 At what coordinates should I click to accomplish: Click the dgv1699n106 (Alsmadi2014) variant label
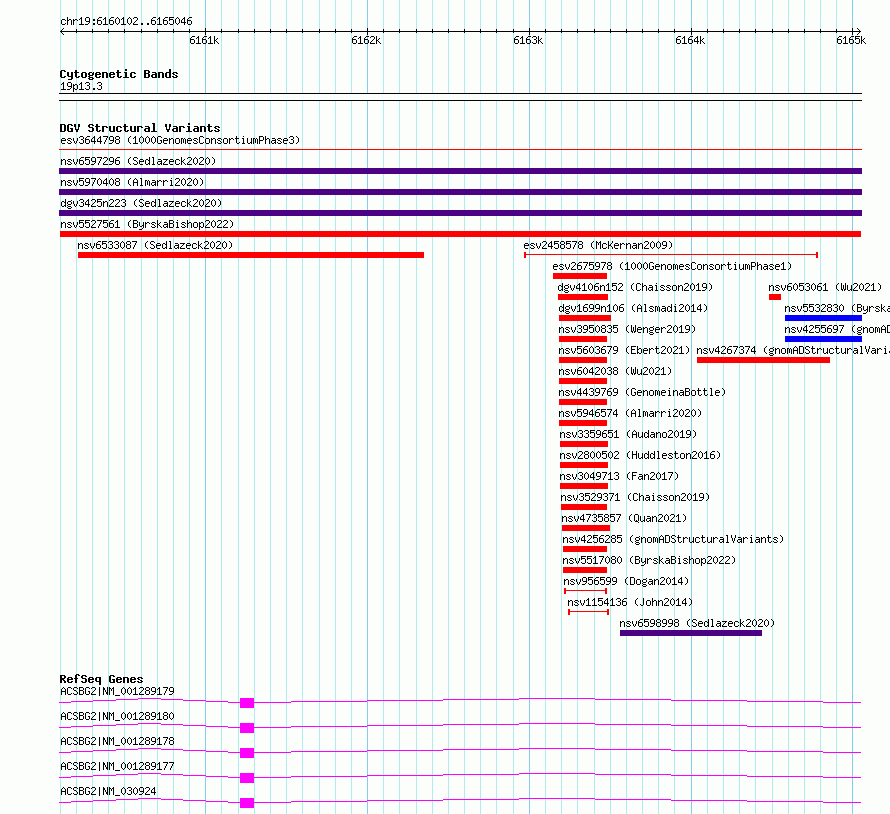(633, 308)
